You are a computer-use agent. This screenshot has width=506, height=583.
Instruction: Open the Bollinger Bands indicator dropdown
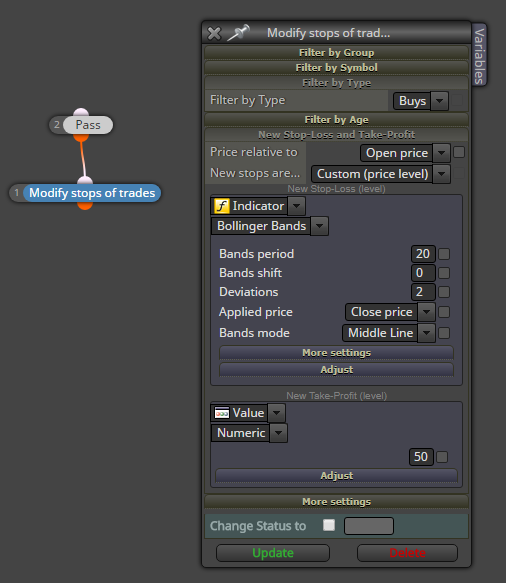click(270, 226)
